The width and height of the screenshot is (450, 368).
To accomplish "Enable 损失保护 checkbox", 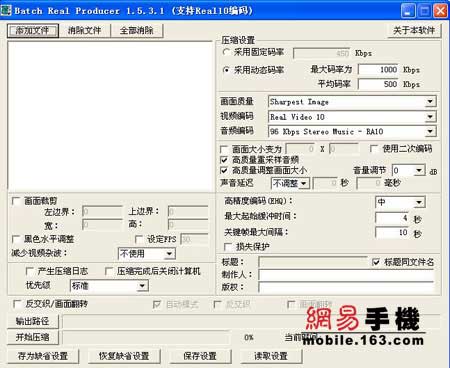I will [x=228, y=247].
